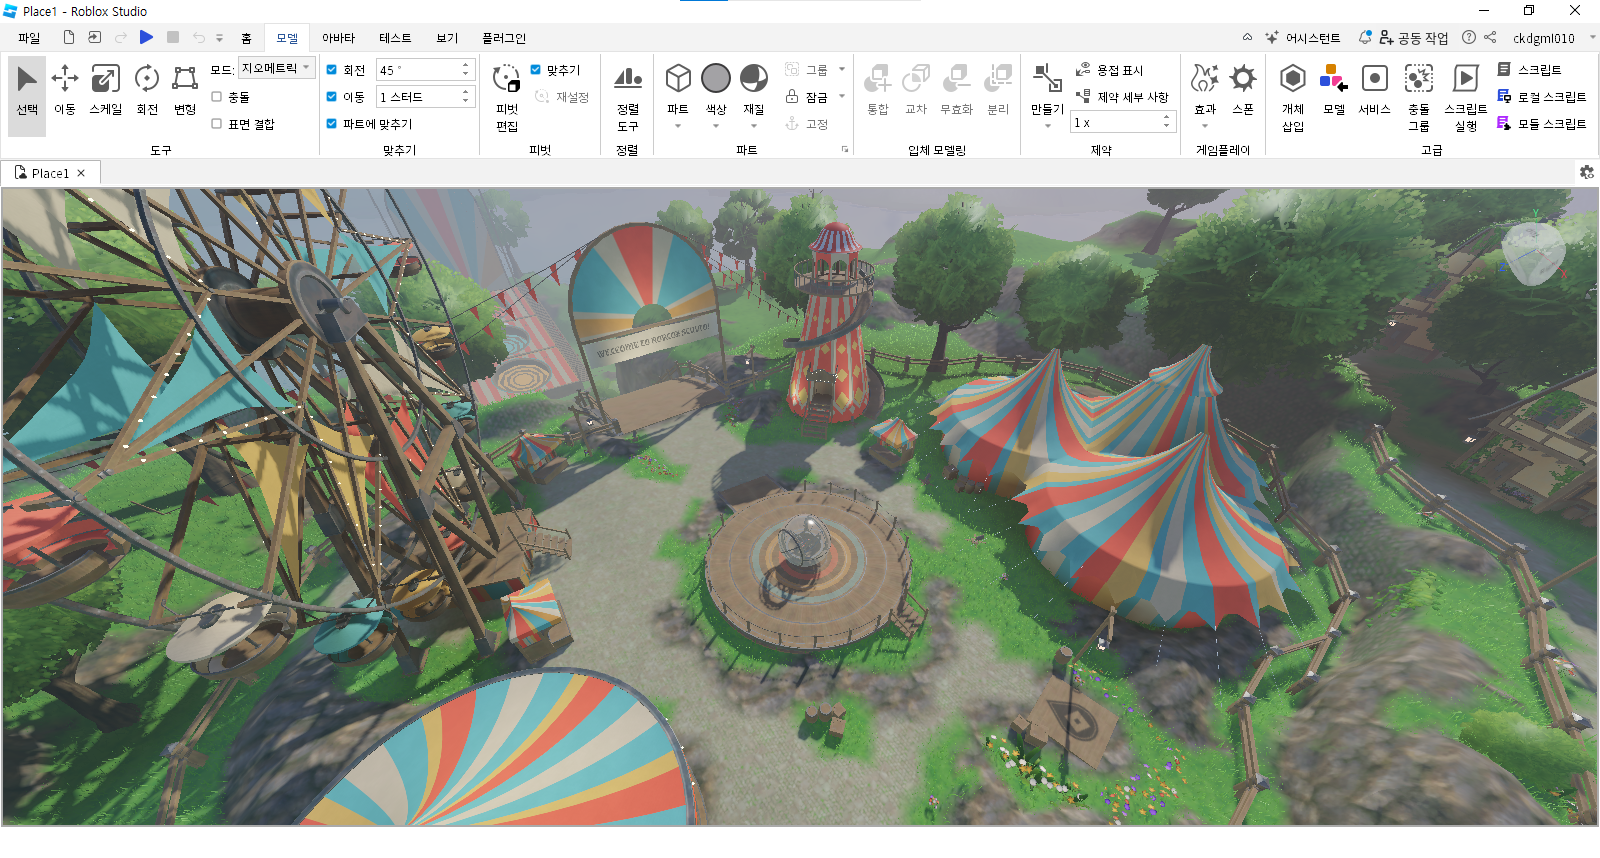Open the username ckdgml010 dropdown arrow
The height and width of the screenshot is (858, 1600).
(x=1593, y=37)
